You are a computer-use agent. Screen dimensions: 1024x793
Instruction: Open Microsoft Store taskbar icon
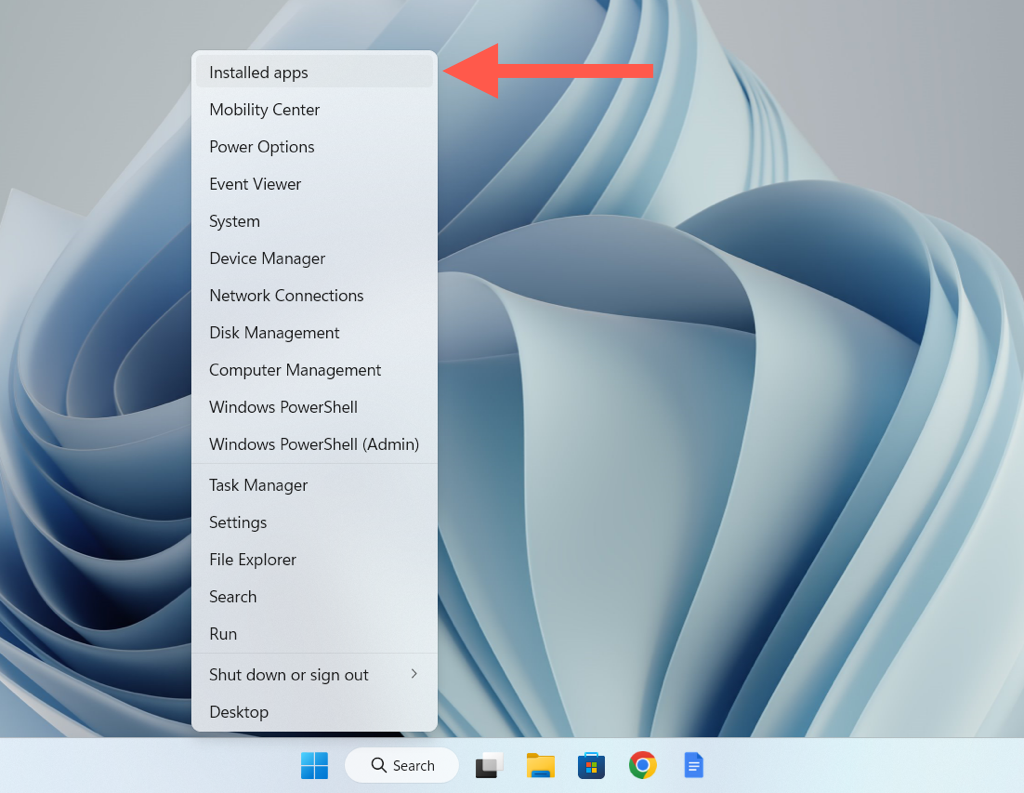[x=592, y=765]
